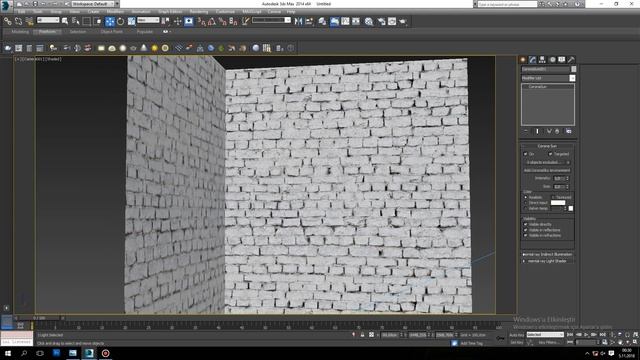Toggle the Visible in reflections checkbox

point(526,230)
